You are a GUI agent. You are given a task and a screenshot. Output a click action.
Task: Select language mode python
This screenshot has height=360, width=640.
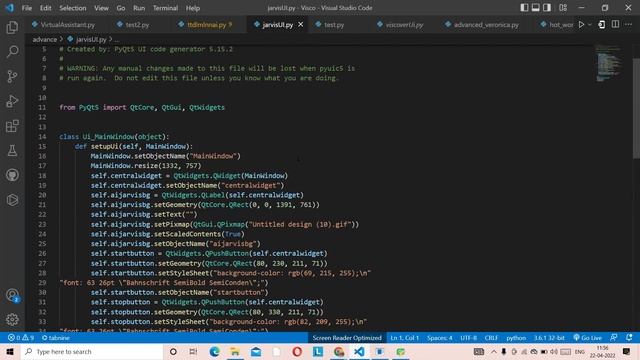pos(516,338)
